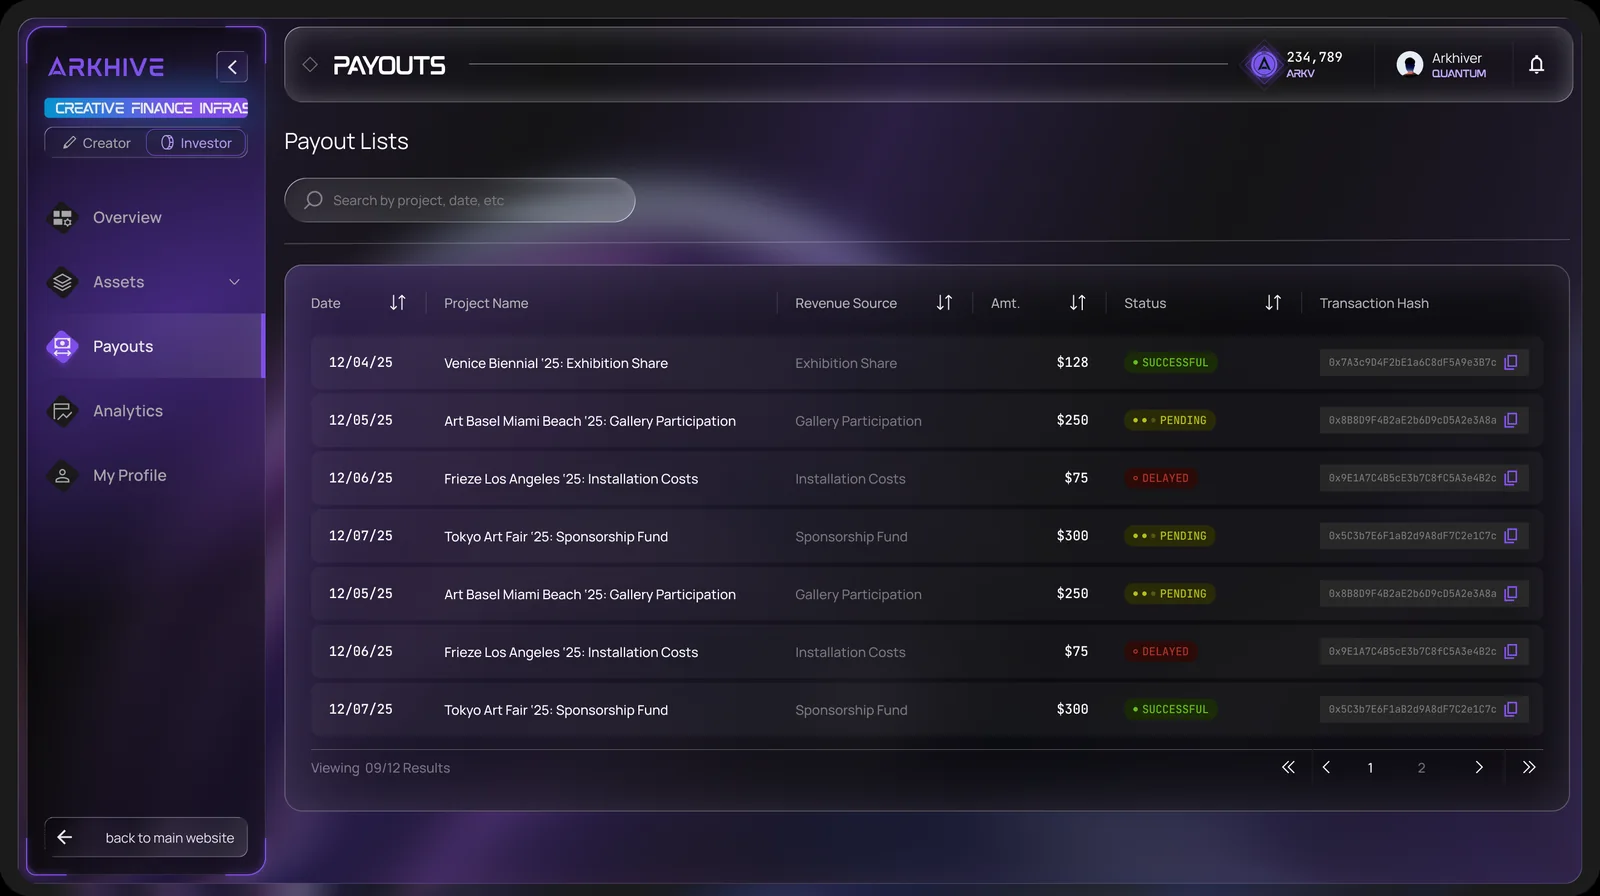Click the 12/04/25 date cell
Viewport: 1600px width, 896px height.
pos(361,362)
